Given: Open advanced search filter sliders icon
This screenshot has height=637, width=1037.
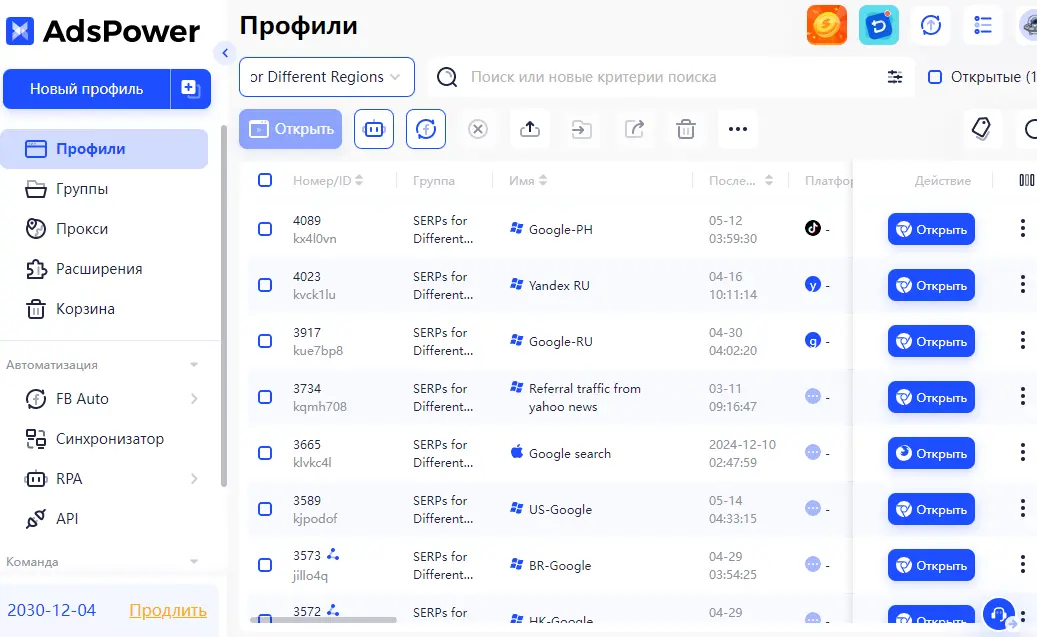Looking at the screenshot, I should tap(895, 77).
